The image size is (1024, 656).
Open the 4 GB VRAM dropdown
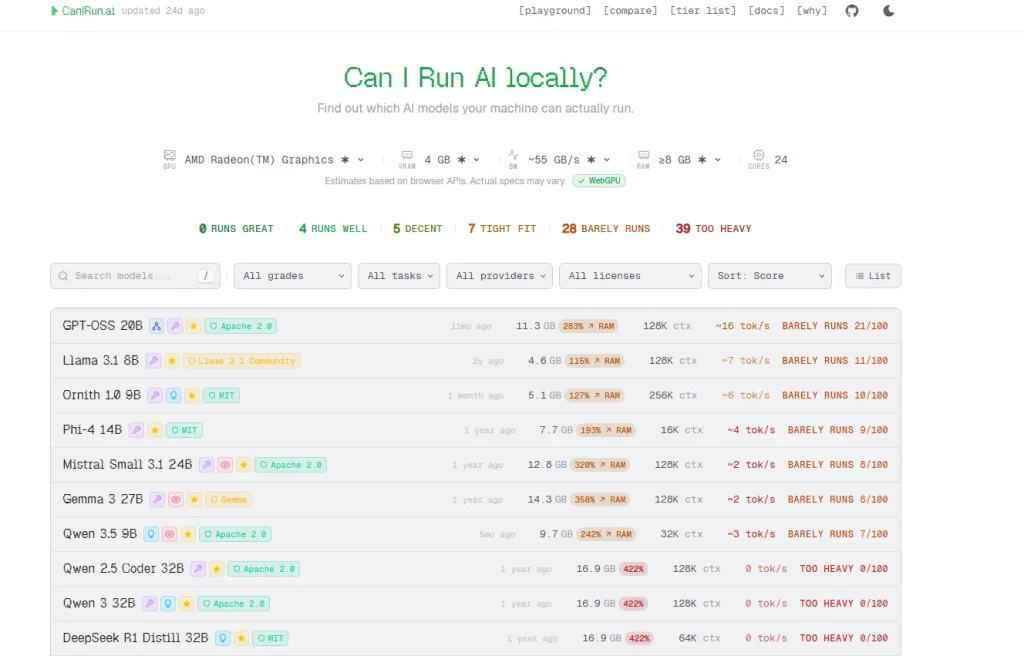(452, 159)
